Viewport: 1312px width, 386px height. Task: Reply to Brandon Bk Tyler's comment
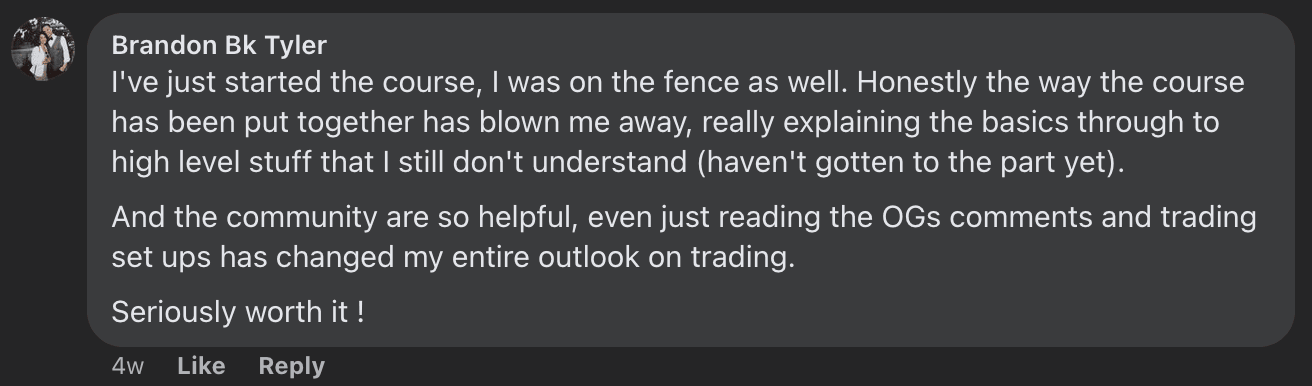(x=291, y=366)
